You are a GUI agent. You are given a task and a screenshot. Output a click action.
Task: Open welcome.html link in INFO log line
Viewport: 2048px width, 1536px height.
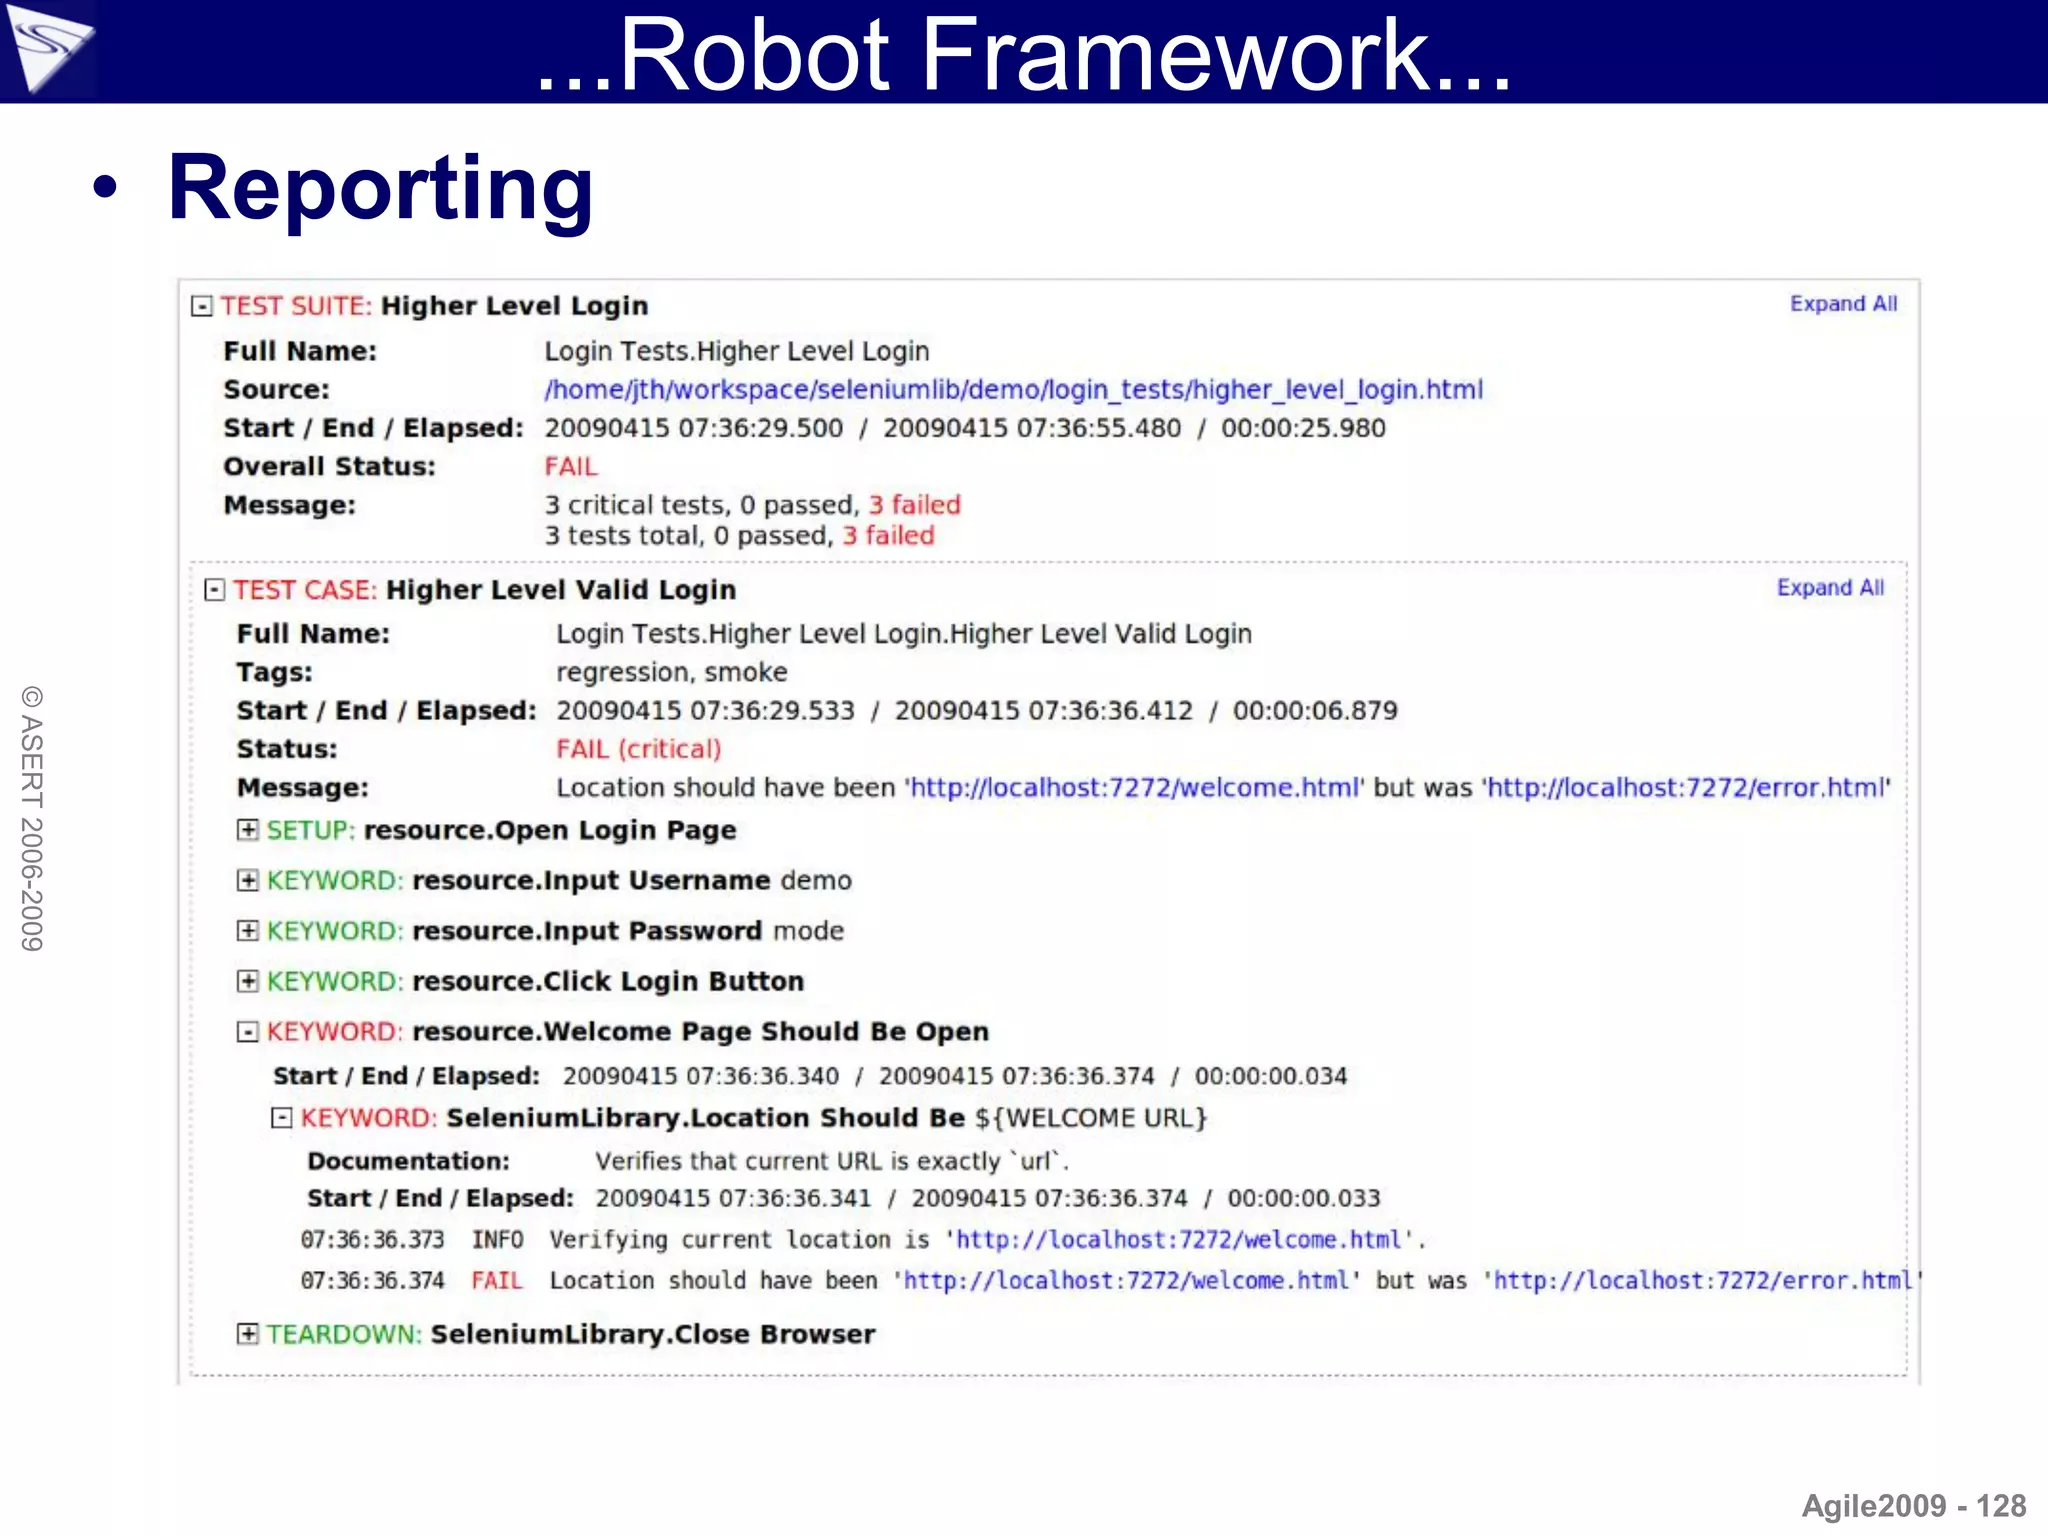tap(1179, 1240)
